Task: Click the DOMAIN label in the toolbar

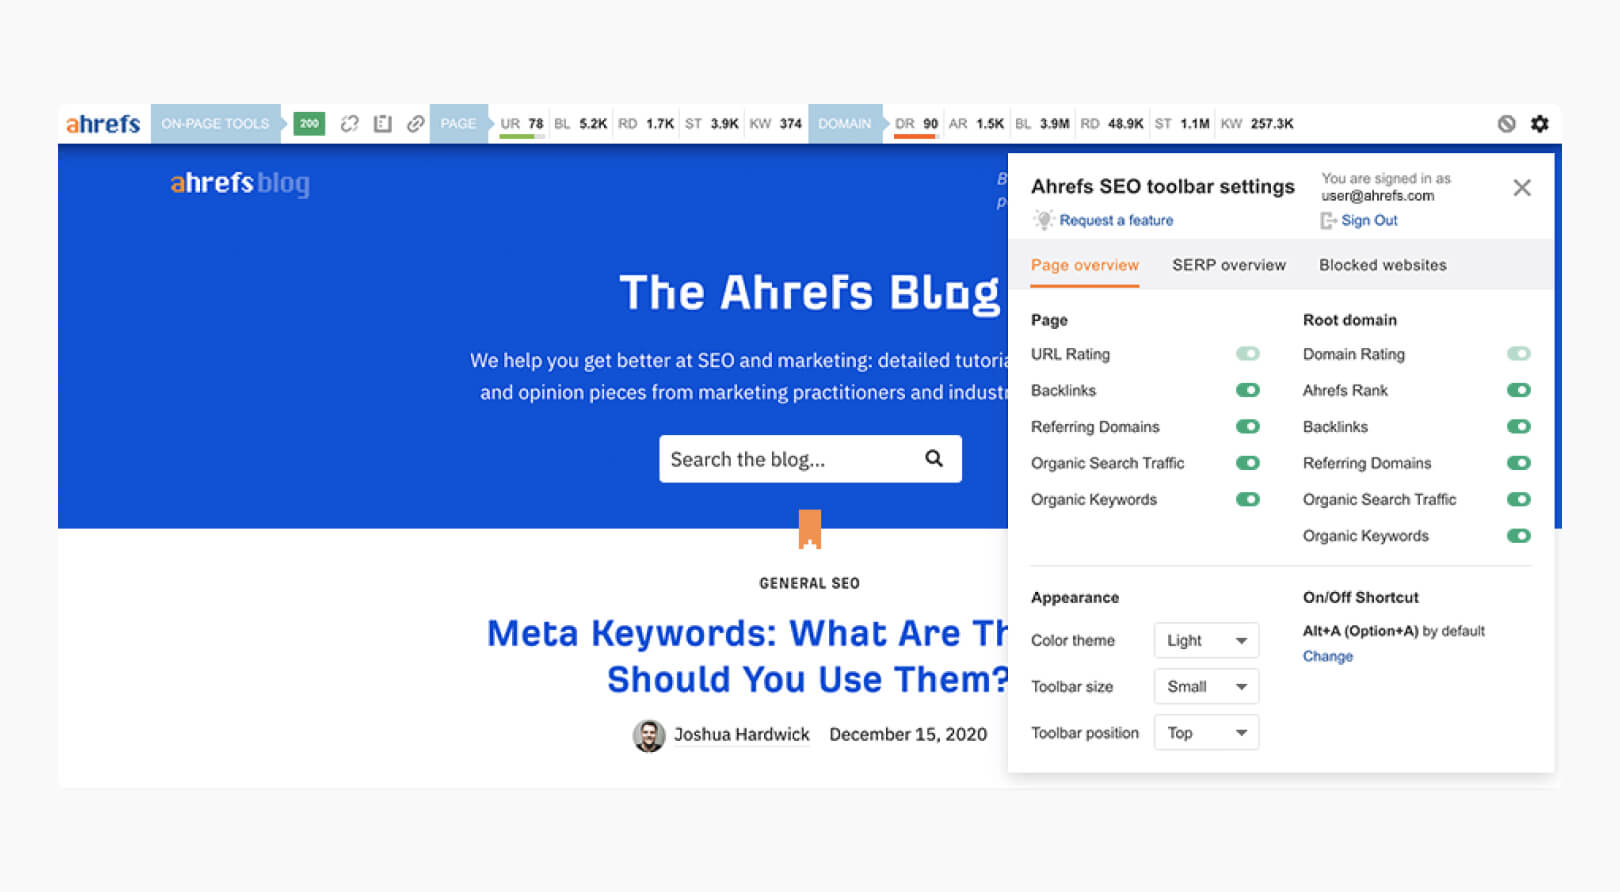Action: [x=845, y=124]
